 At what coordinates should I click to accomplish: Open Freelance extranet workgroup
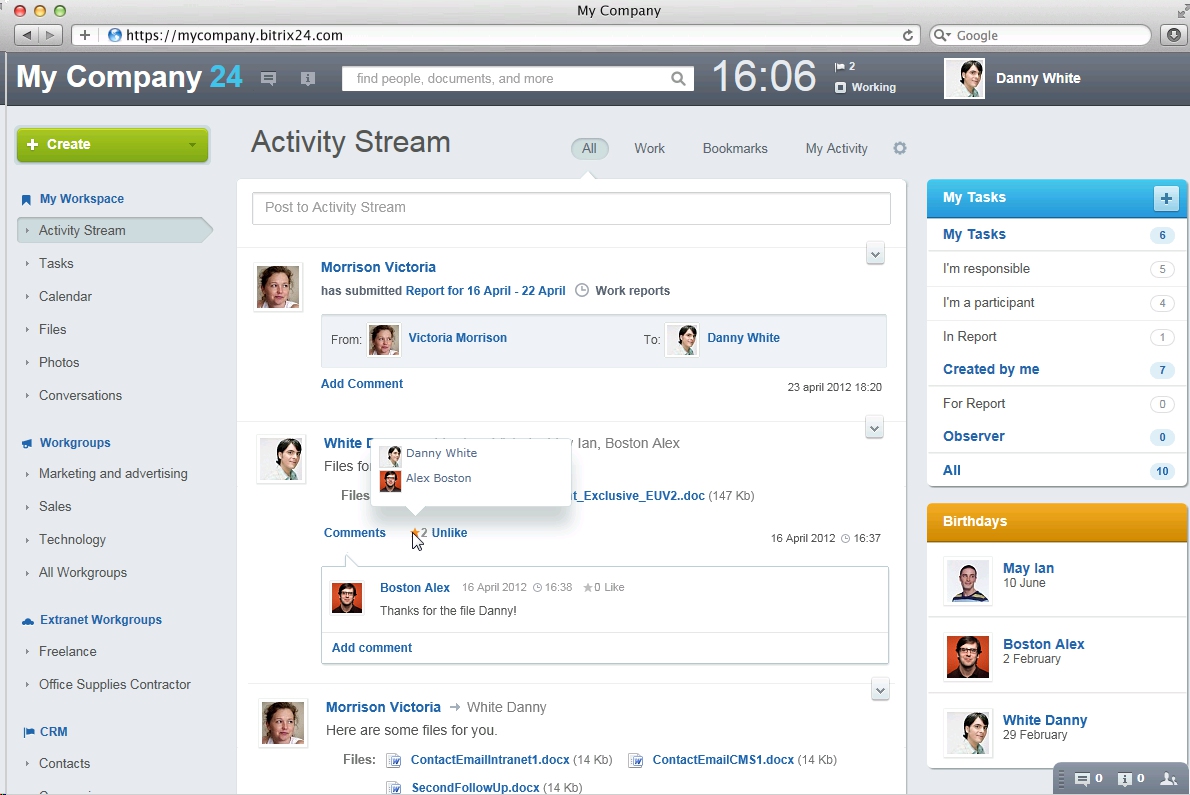[x=68, y=652]
